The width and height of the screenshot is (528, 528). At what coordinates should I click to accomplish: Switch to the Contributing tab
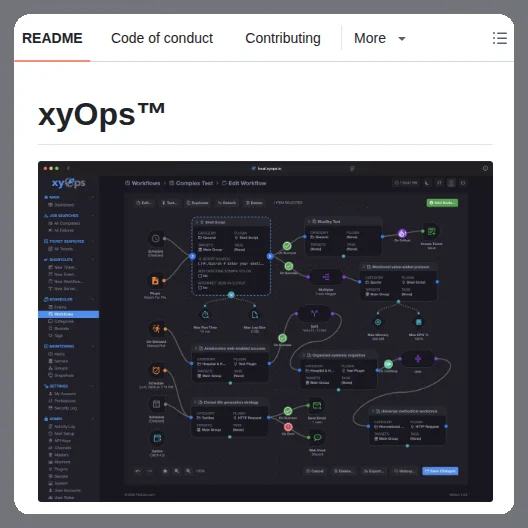tap(283, 38)
